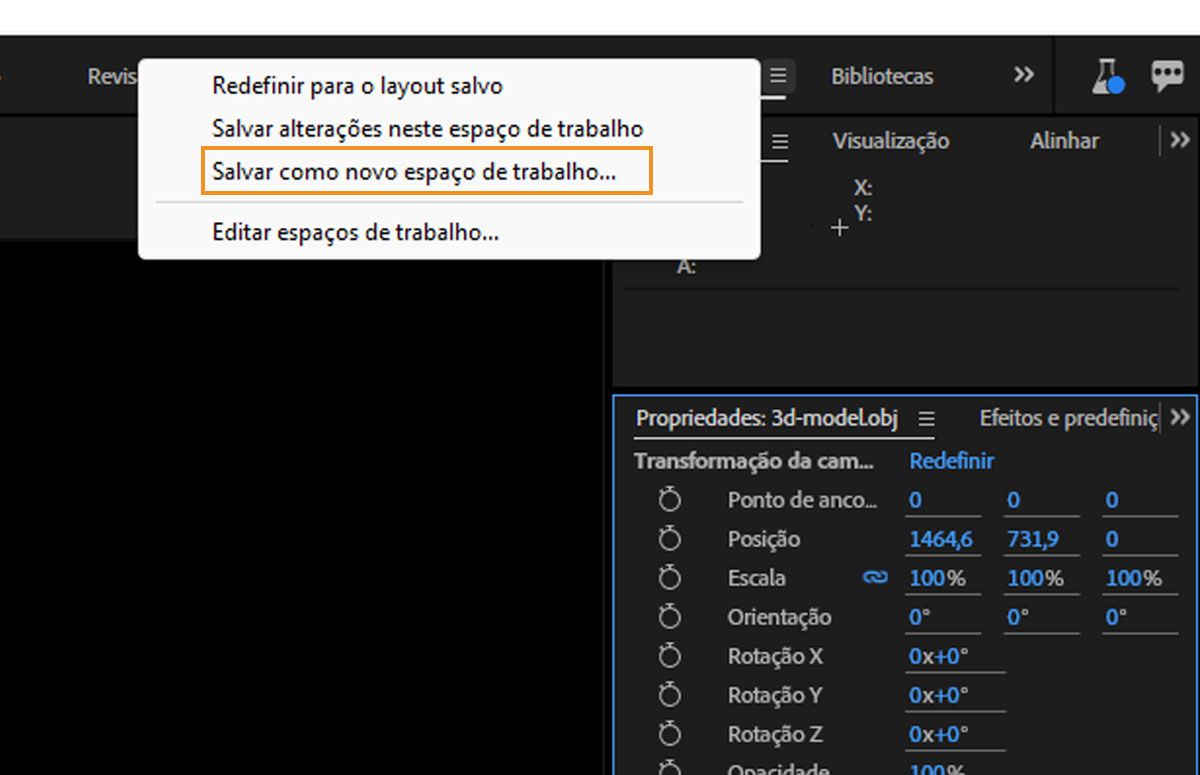
Task: Toggle the stopwatch for Ponto de ancoragem
Action: tap(670, 499)
